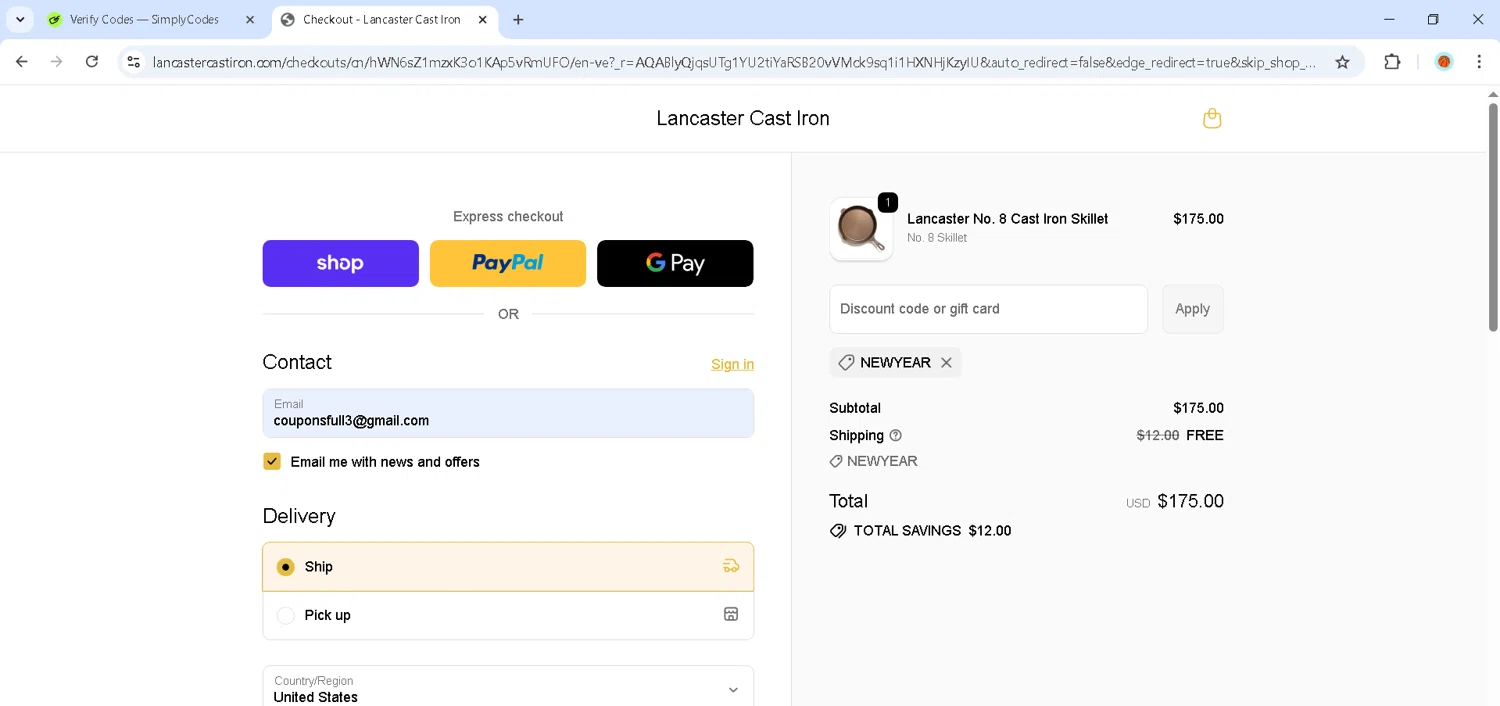Pay with Shop Pay button
This screenshot has width=1500, height=706.
pos(341,263)
